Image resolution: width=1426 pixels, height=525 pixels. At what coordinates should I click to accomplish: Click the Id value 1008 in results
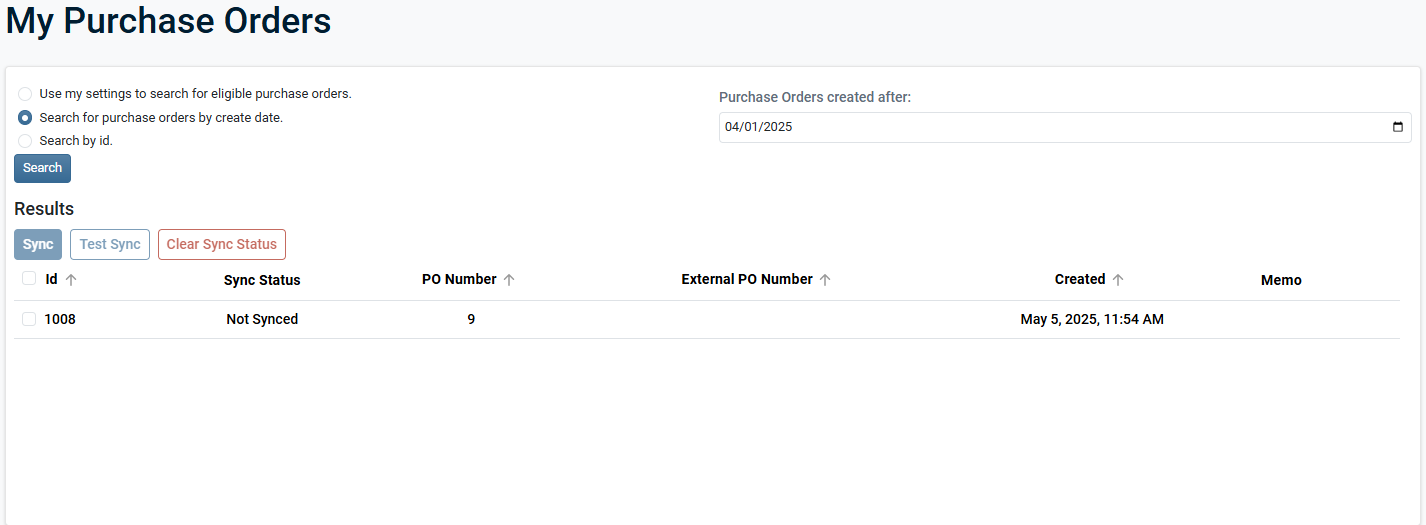(x=60, y=319)
